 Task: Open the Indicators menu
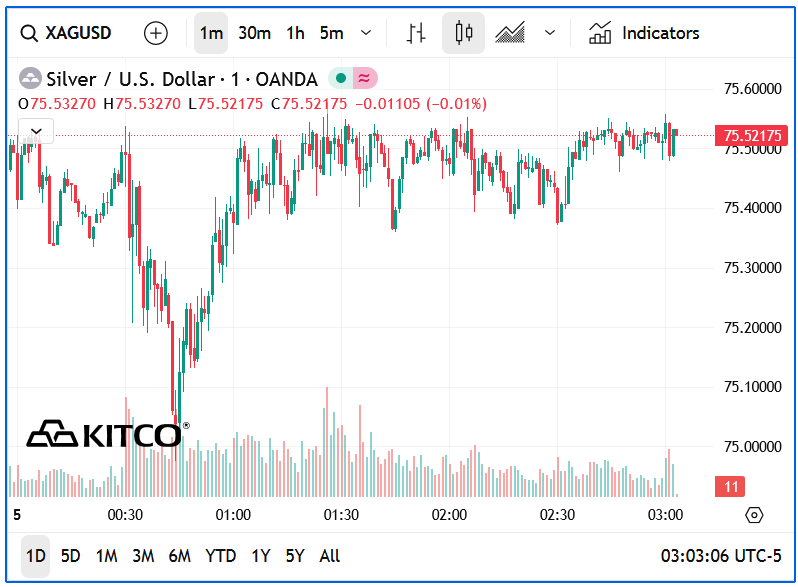[x=644, y=33]
